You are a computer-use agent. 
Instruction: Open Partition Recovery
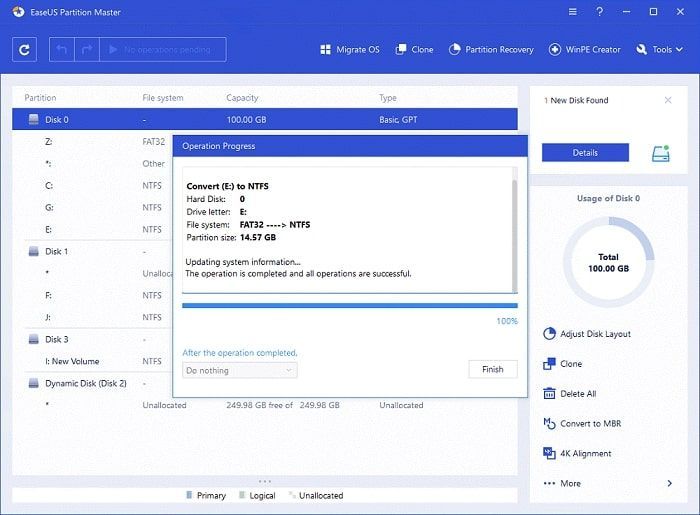tap(491, 49)
